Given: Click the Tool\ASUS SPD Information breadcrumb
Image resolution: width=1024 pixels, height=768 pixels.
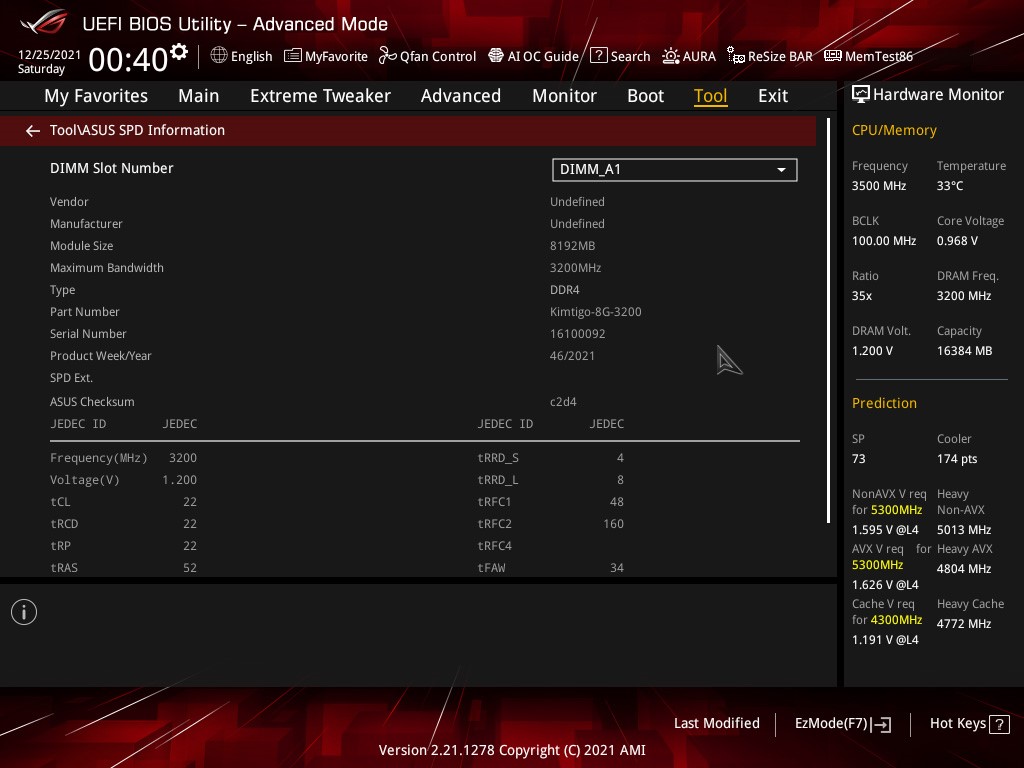Looking at the screenshot, I should (x=137, y=131).
